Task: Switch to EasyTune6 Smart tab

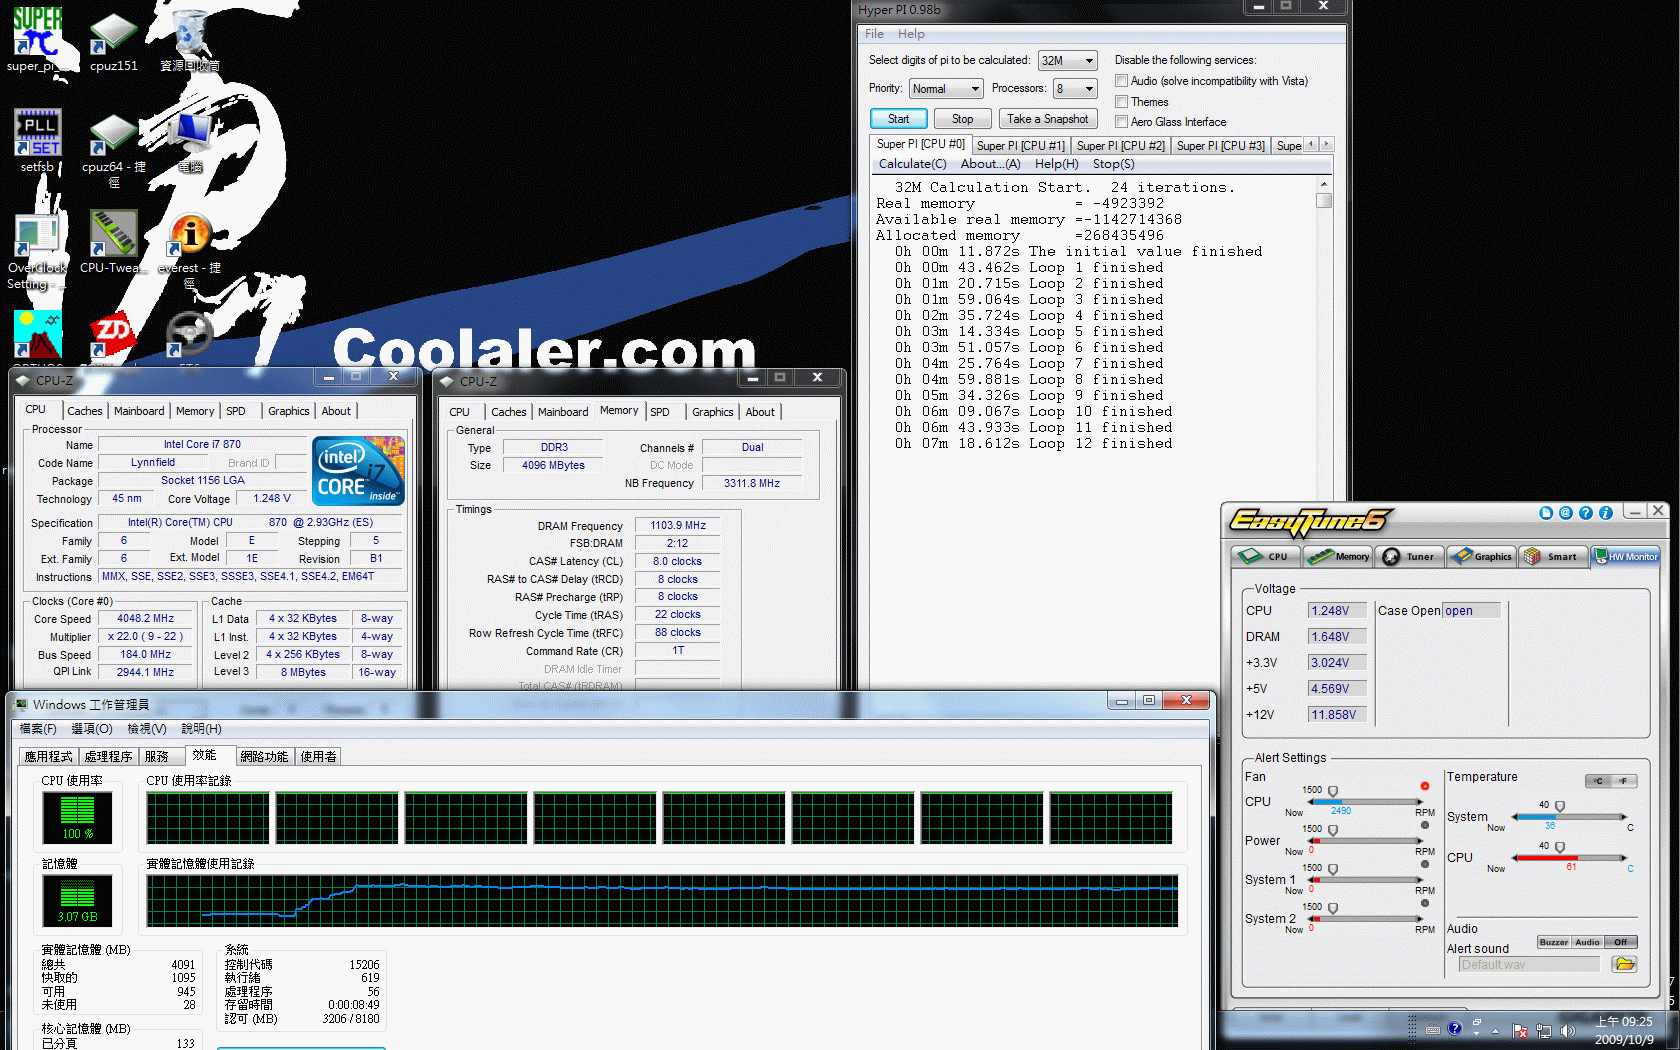Action: [1552, 556]
